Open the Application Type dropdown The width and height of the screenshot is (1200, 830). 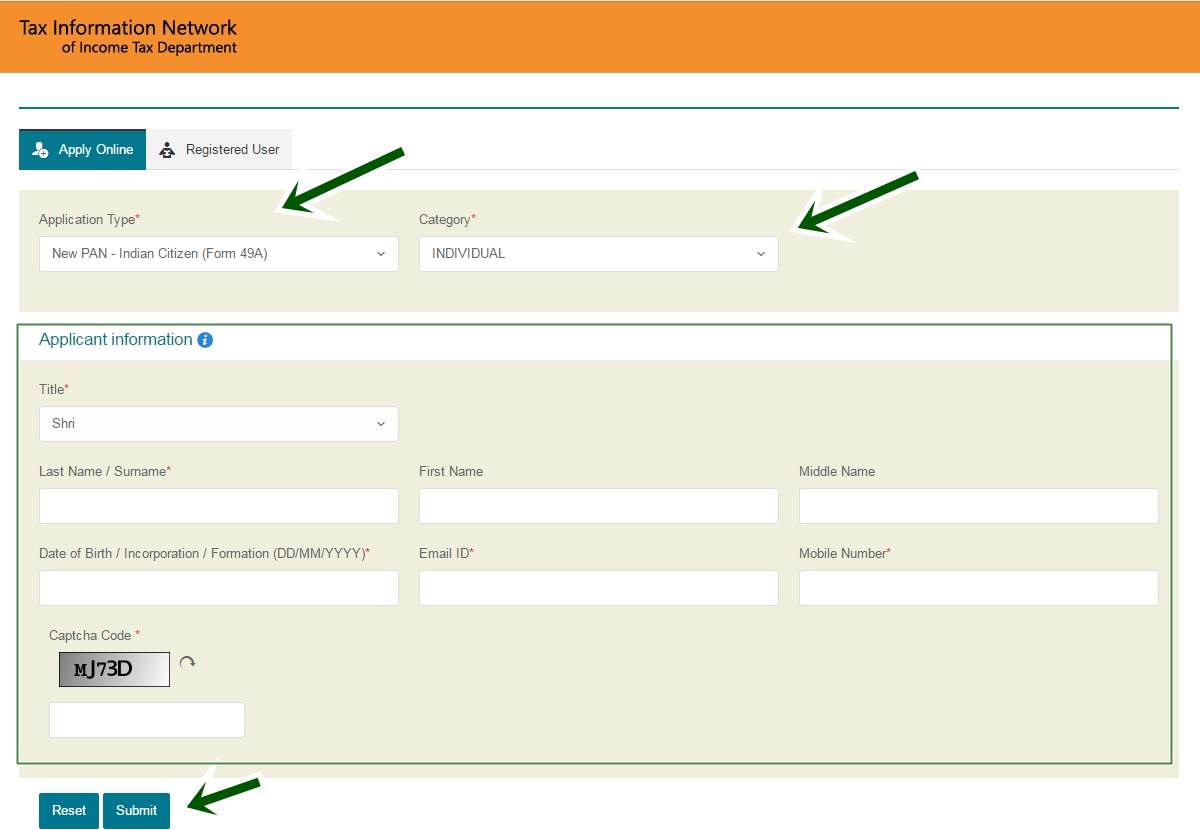(218, 253)
